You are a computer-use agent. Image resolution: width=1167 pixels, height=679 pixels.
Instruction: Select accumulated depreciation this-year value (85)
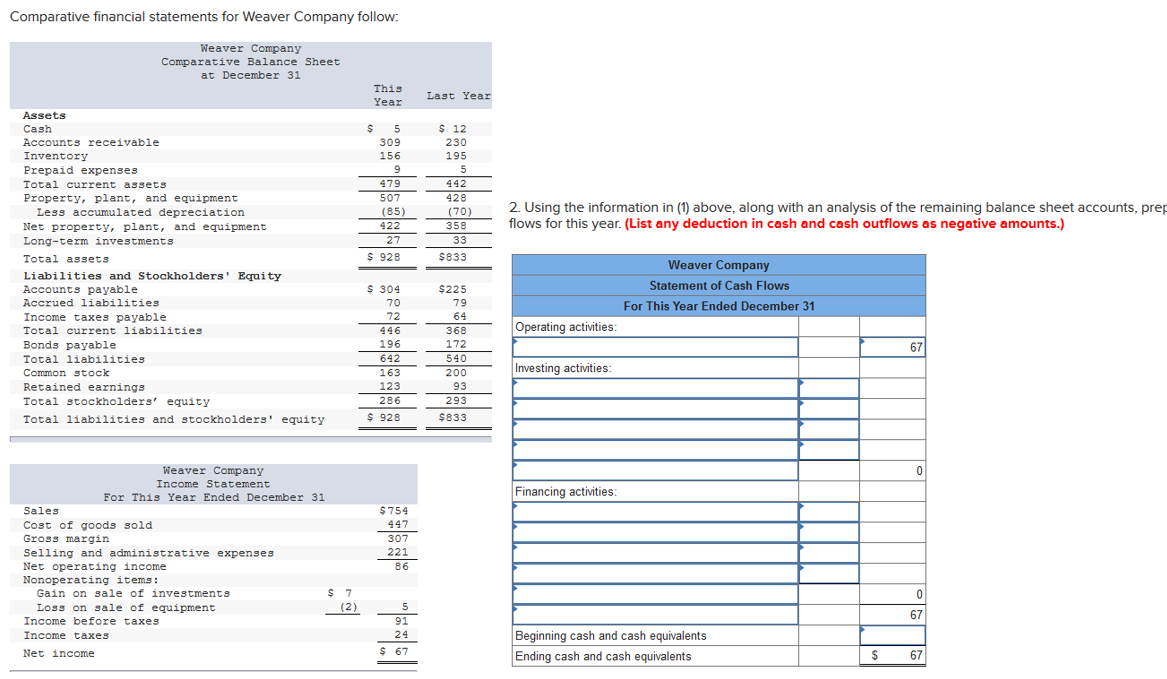point(393,211)
